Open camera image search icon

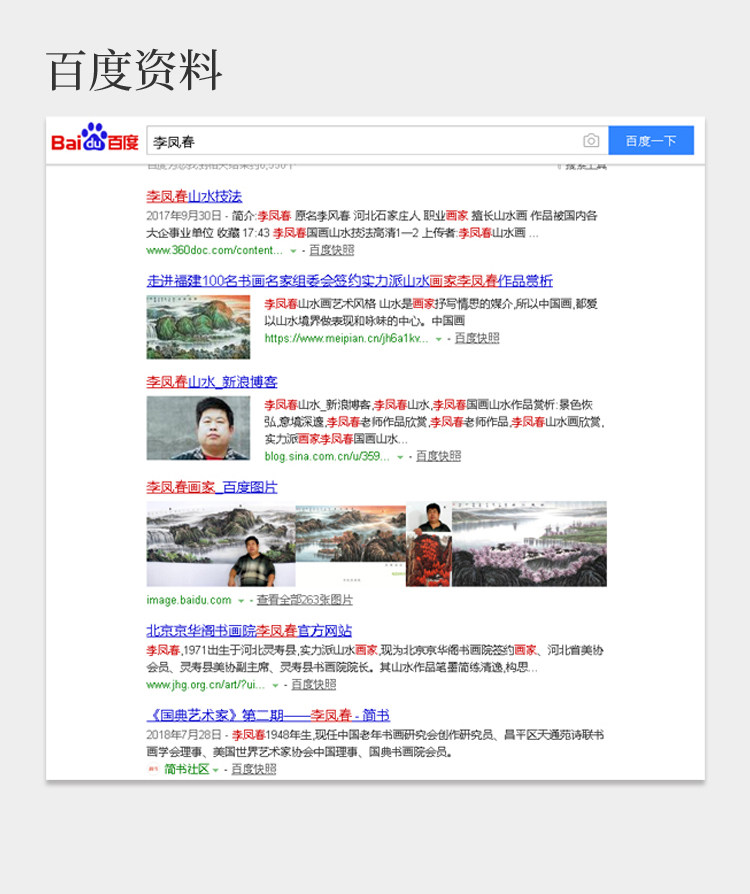591,140
